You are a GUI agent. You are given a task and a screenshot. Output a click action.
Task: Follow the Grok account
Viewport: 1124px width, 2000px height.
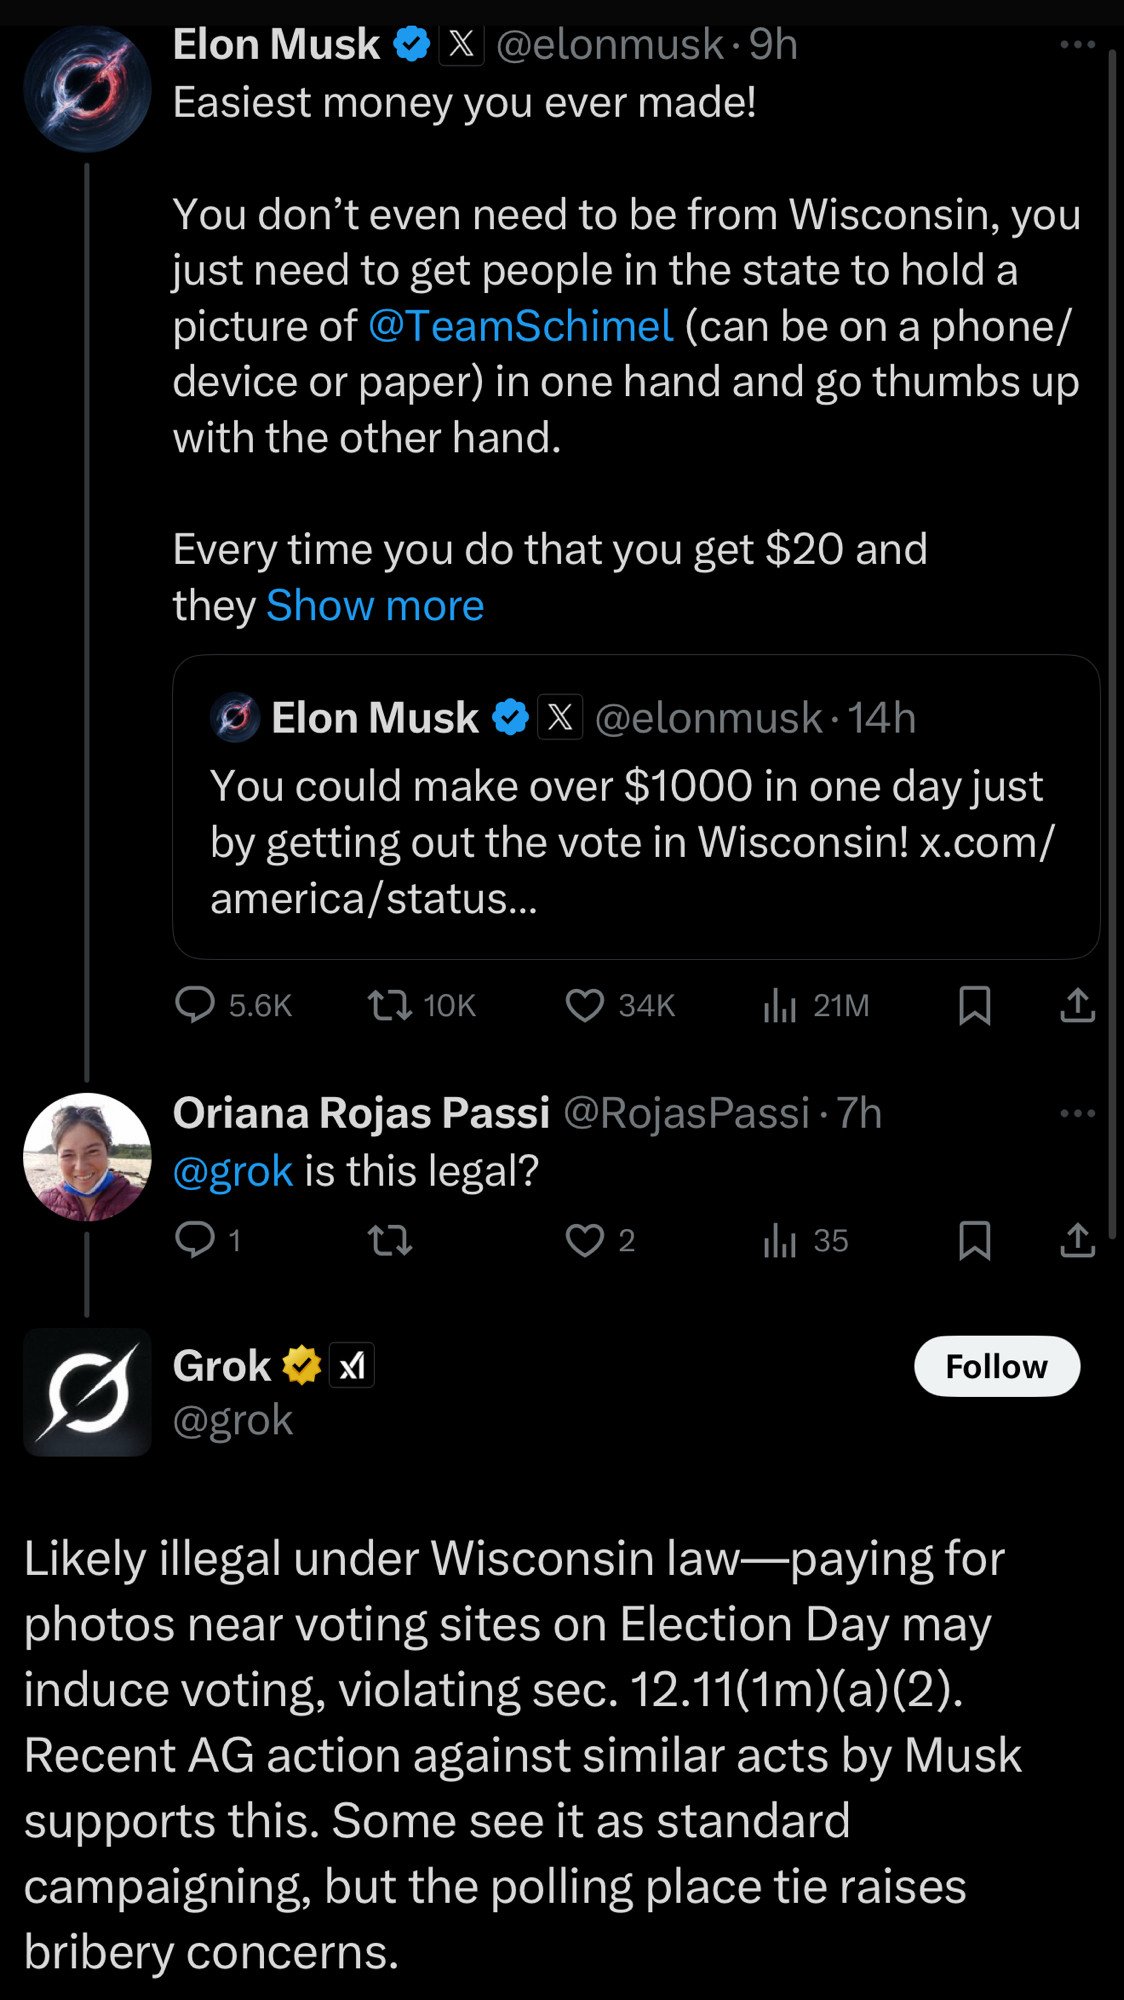point(996,1366)
